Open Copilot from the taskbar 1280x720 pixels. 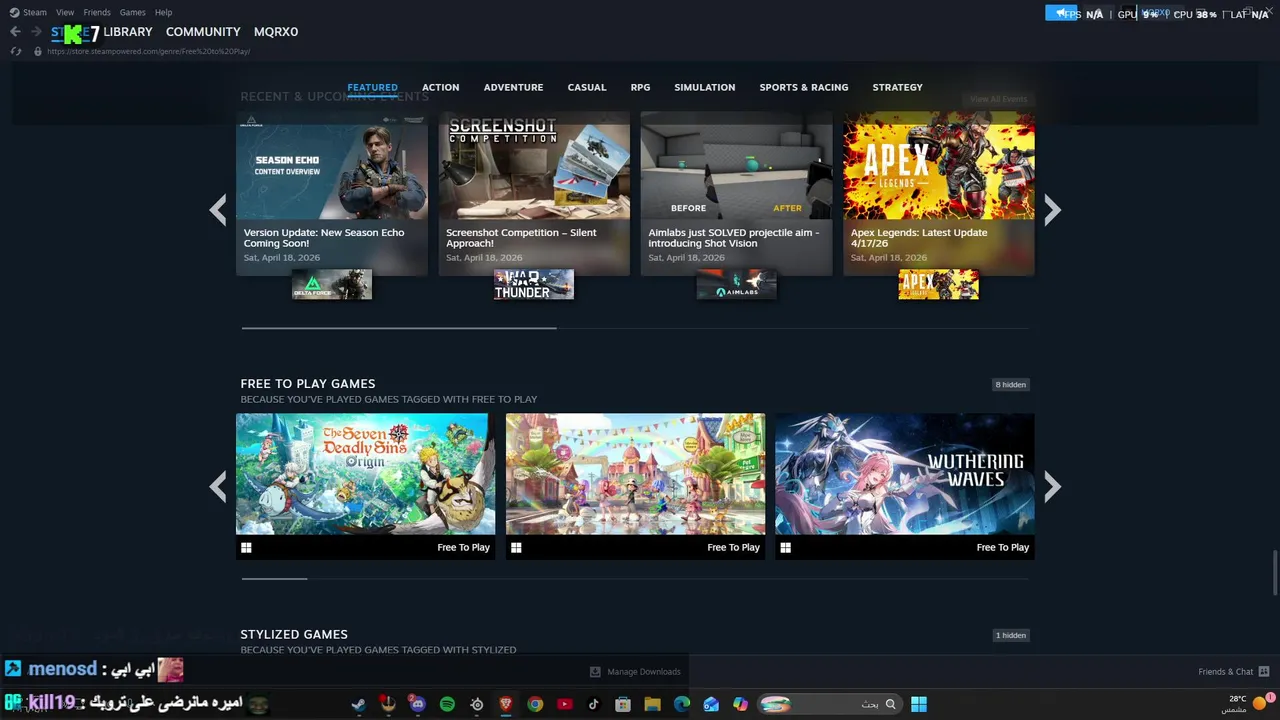coord(740,704)
